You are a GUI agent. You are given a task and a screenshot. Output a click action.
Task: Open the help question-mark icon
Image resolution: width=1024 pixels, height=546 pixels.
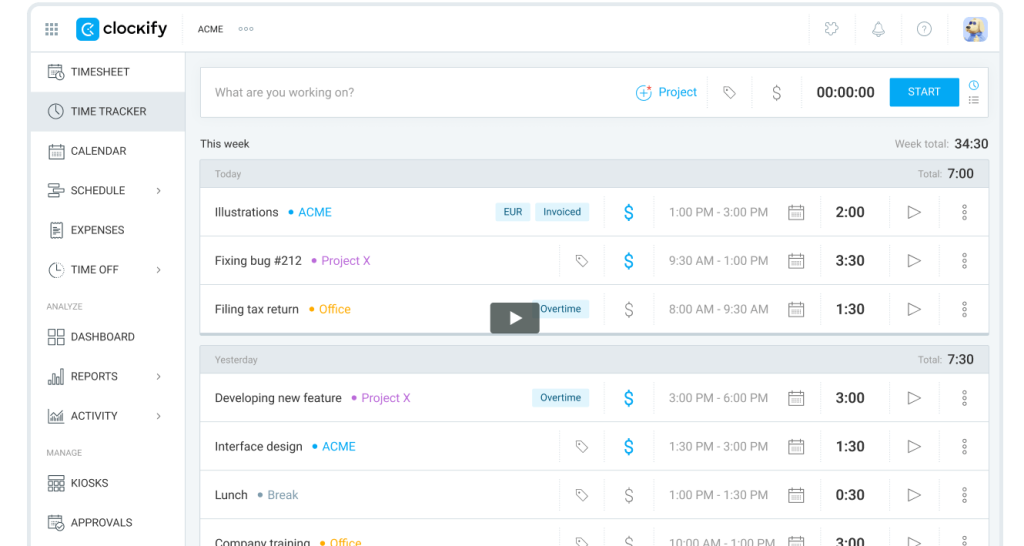point(924,29)
